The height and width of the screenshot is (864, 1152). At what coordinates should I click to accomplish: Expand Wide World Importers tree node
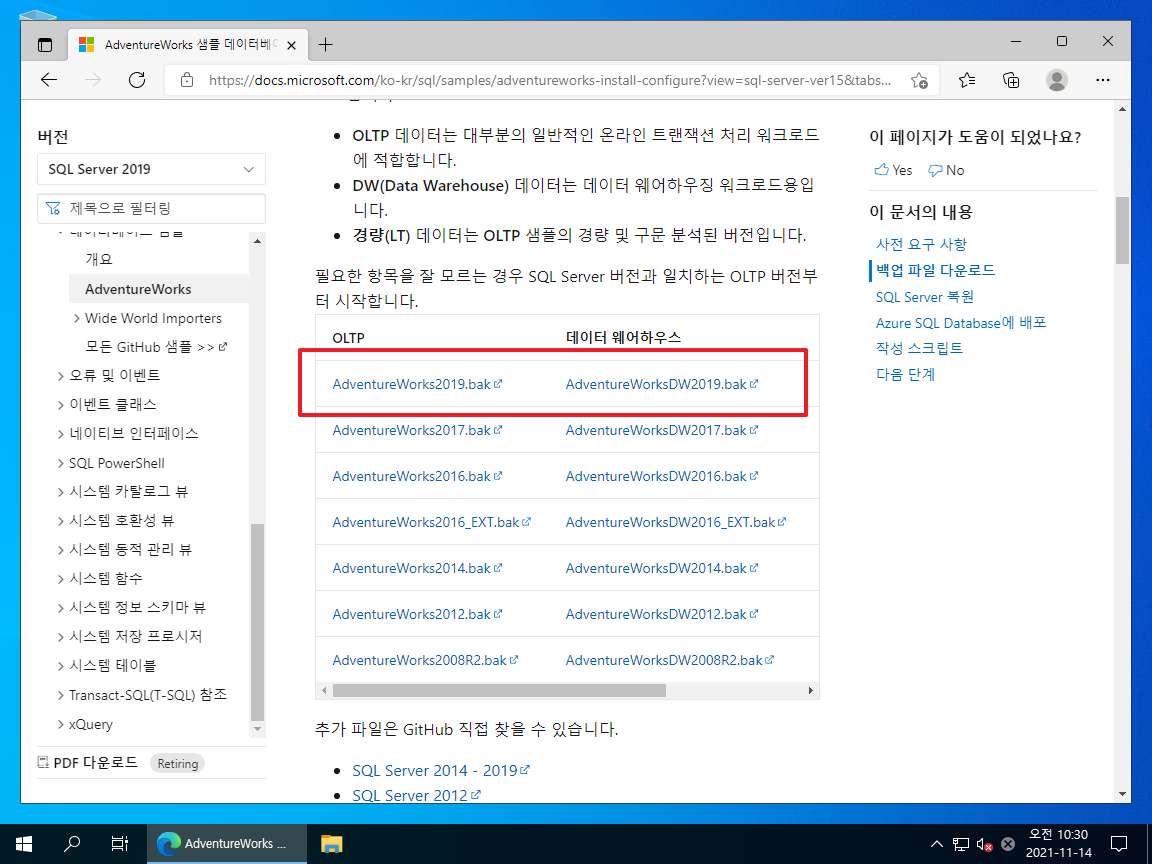click(76, 318)
